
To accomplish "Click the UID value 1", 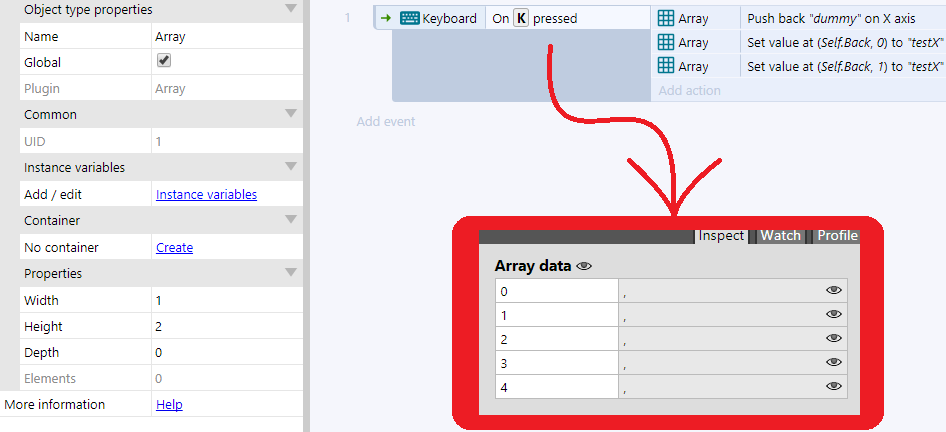I will coord(158,142).
